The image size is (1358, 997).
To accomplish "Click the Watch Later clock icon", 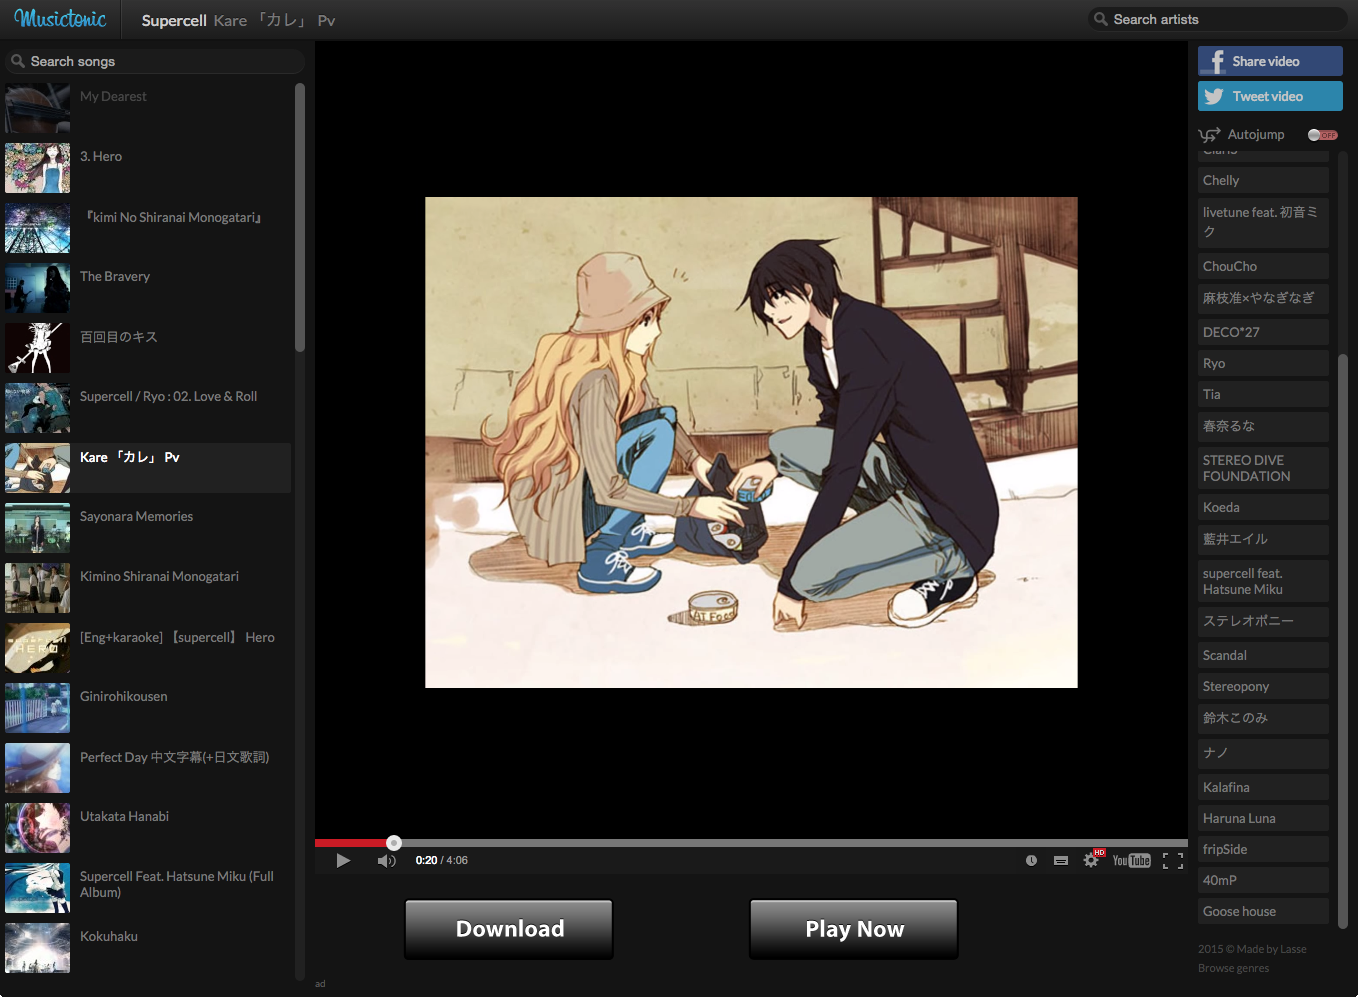I will click(x=1031, y=860).
